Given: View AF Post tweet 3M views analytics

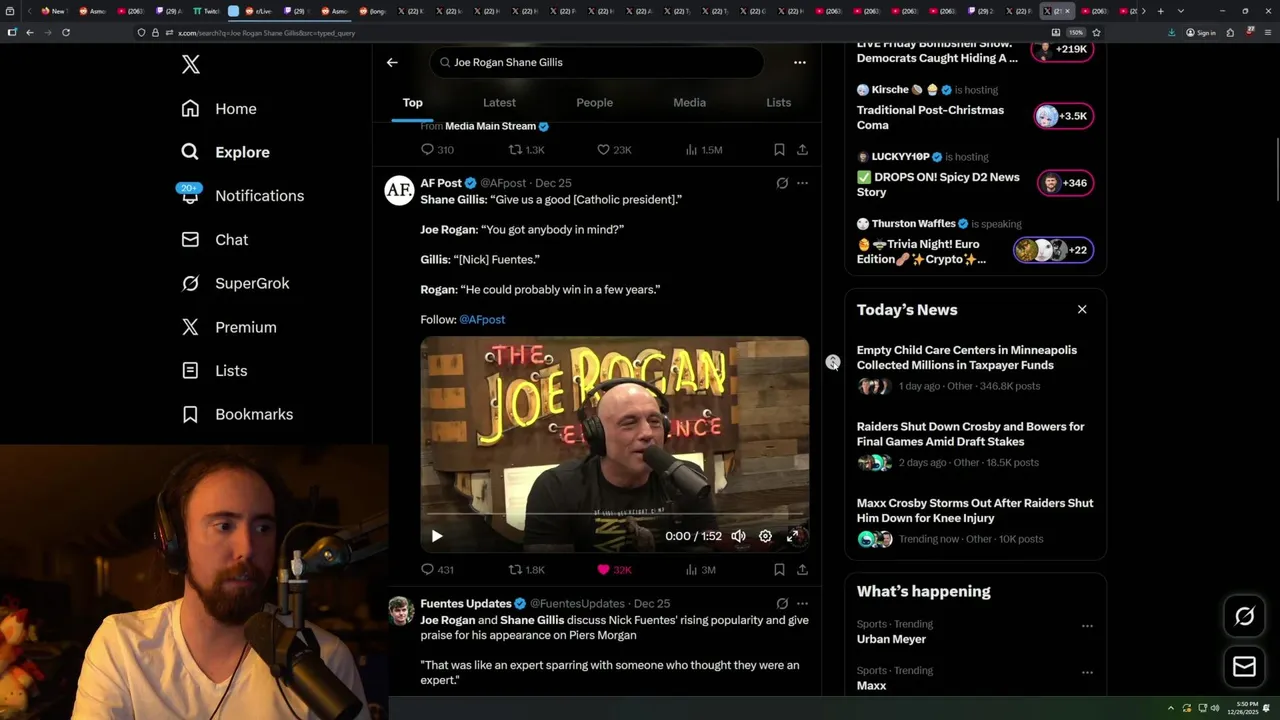Looking at the screenshot, I should tap(700, 570).
